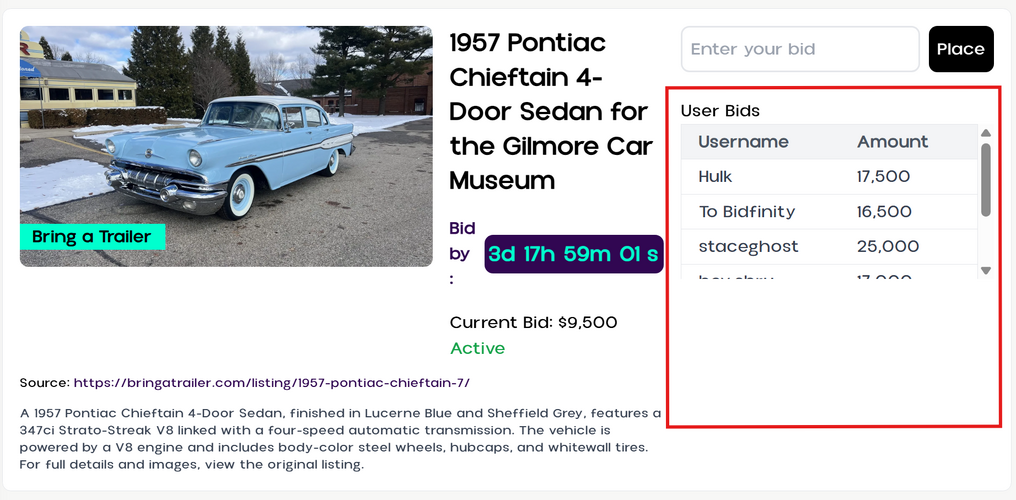
Task: Click the scroll up arrow in User Bids
Action: (986, 133)
